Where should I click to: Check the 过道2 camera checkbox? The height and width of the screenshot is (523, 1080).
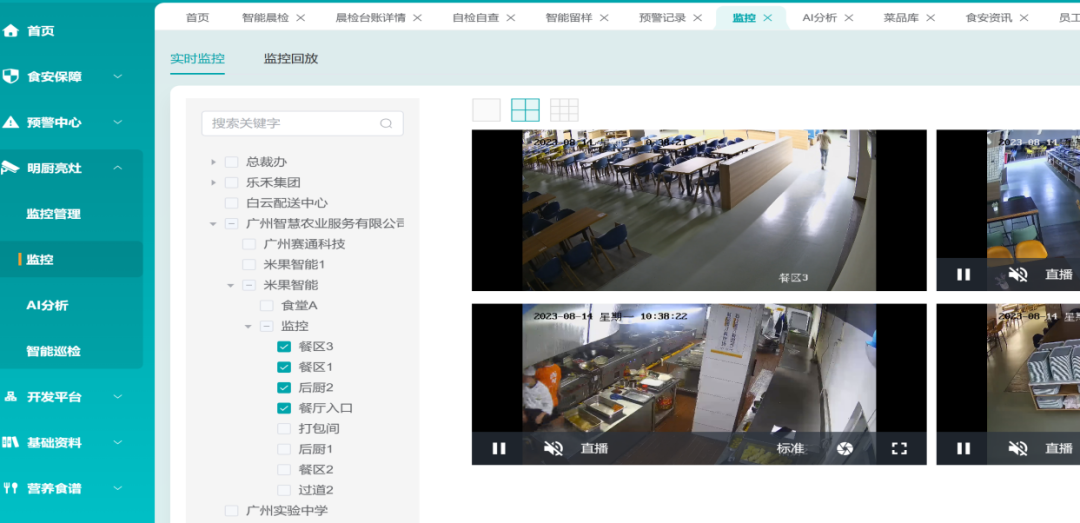click(284, 490)
